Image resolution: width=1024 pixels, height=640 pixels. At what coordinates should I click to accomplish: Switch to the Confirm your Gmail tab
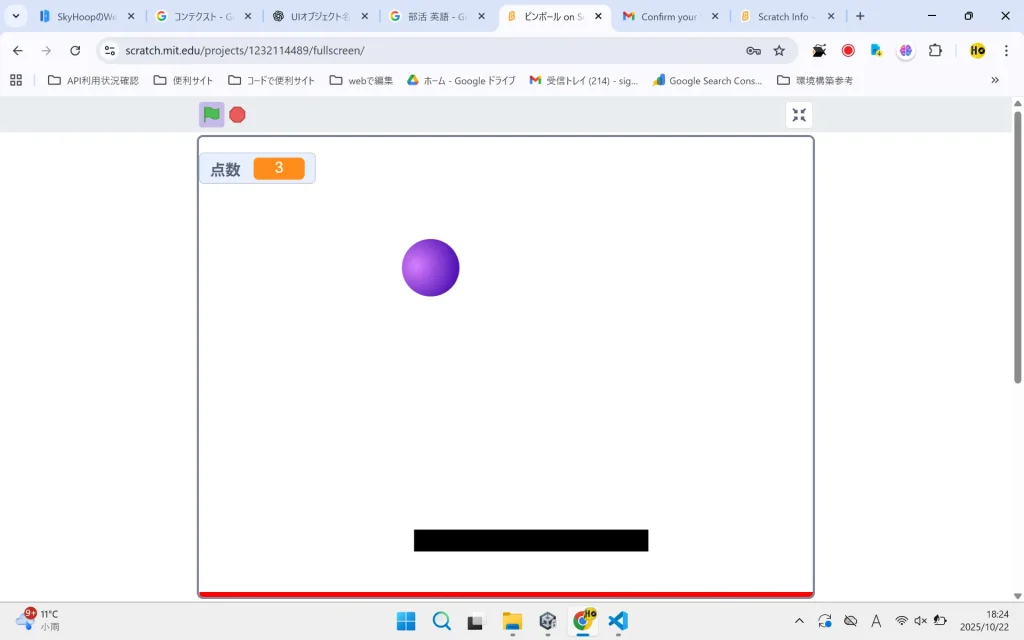671,16
